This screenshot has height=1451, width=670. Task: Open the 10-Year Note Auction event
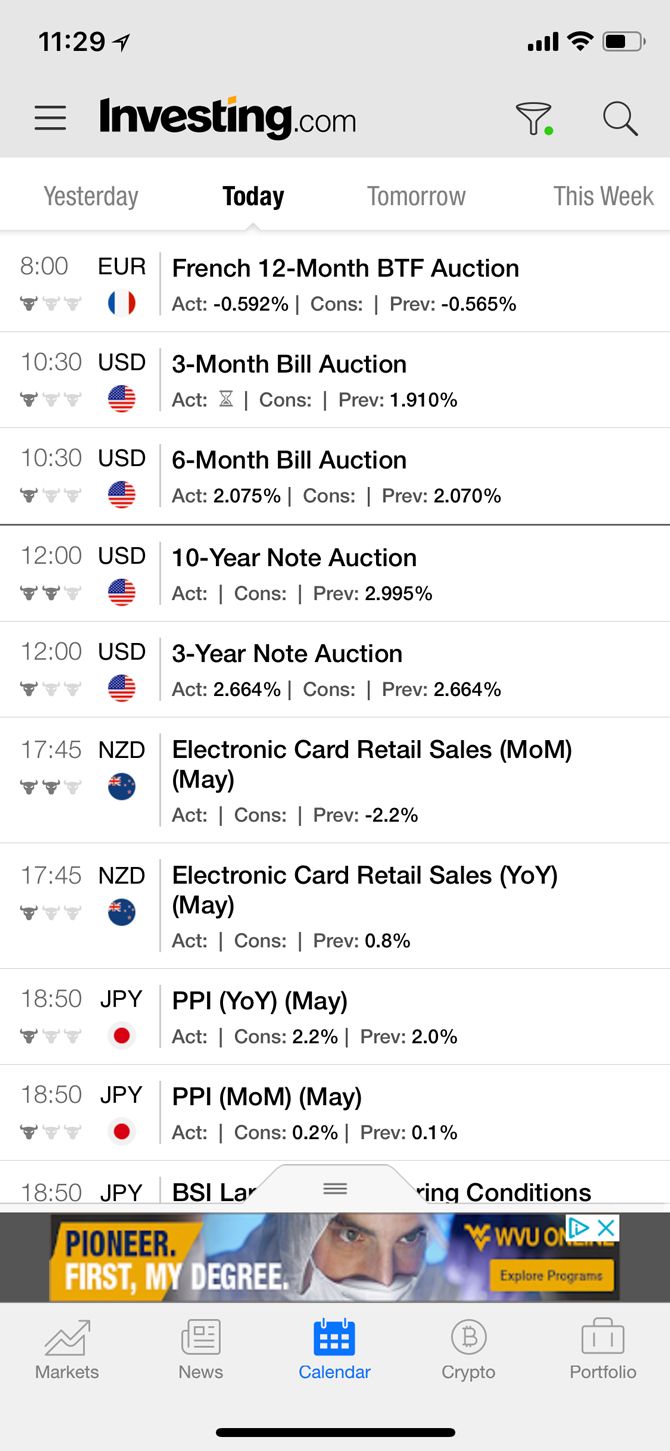[x=294, y=558]
